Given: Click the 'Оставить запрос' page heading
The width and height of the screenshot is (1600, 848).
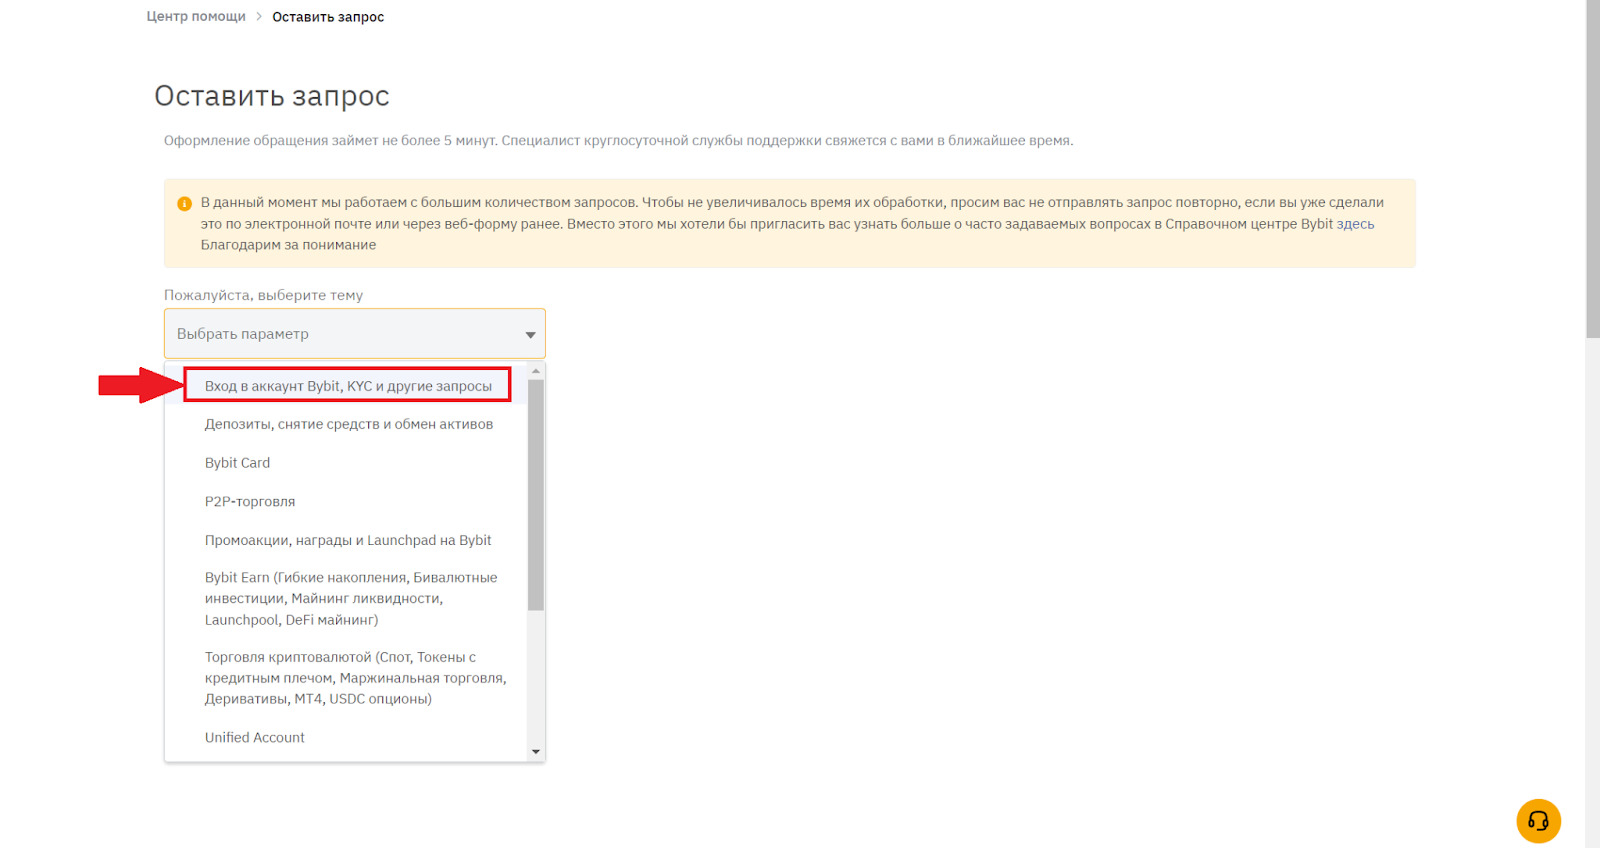Looking at the screenshot, I should click(x=272, y=96).
